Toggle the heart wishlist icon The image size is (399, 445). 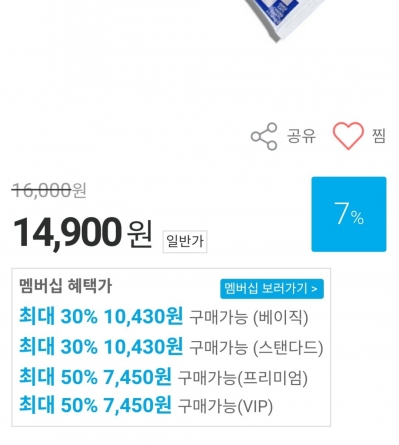coord(348,135)
